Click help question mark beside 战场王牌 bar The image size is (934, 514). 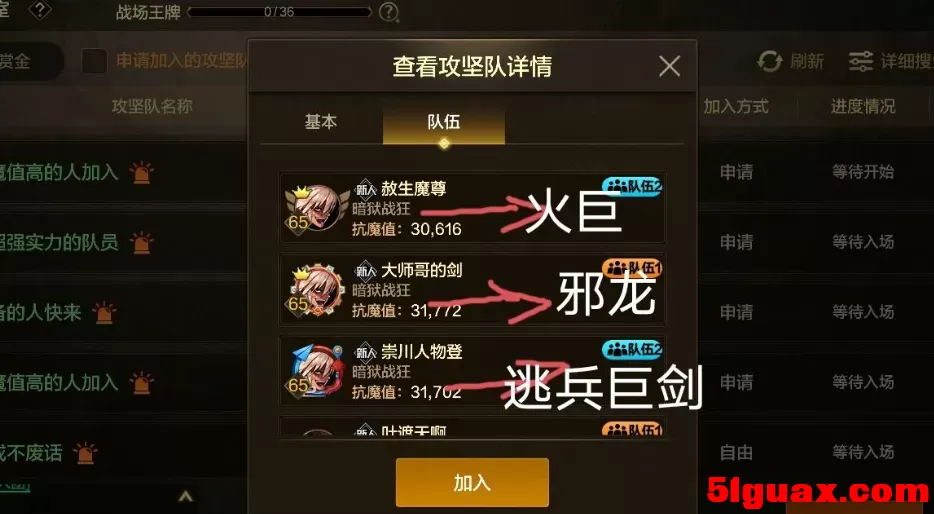coord(388,12)
